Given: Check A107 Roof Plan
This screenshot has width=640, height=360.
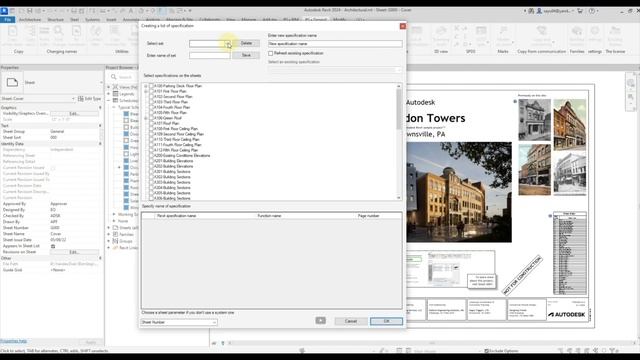Looking at the screenshot, I should click(151, 123).
